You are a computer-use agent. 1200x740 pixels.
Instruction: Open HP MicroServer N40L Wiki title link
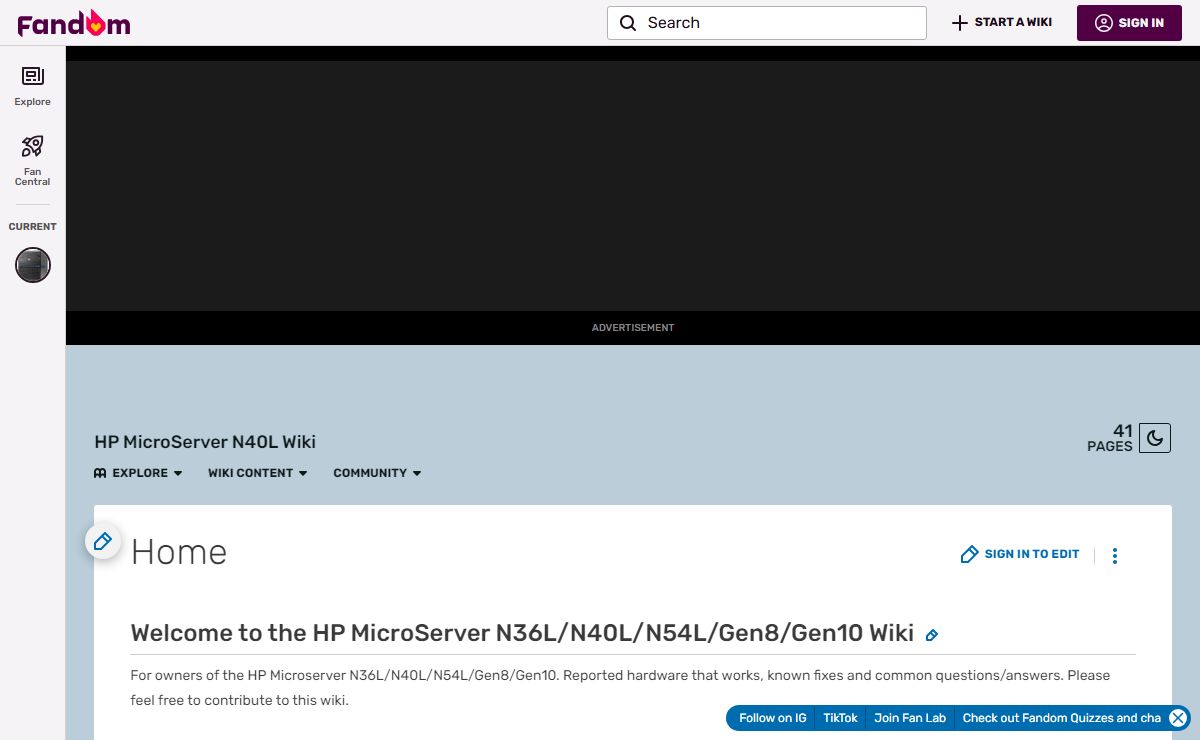click(x=205, y=442)
